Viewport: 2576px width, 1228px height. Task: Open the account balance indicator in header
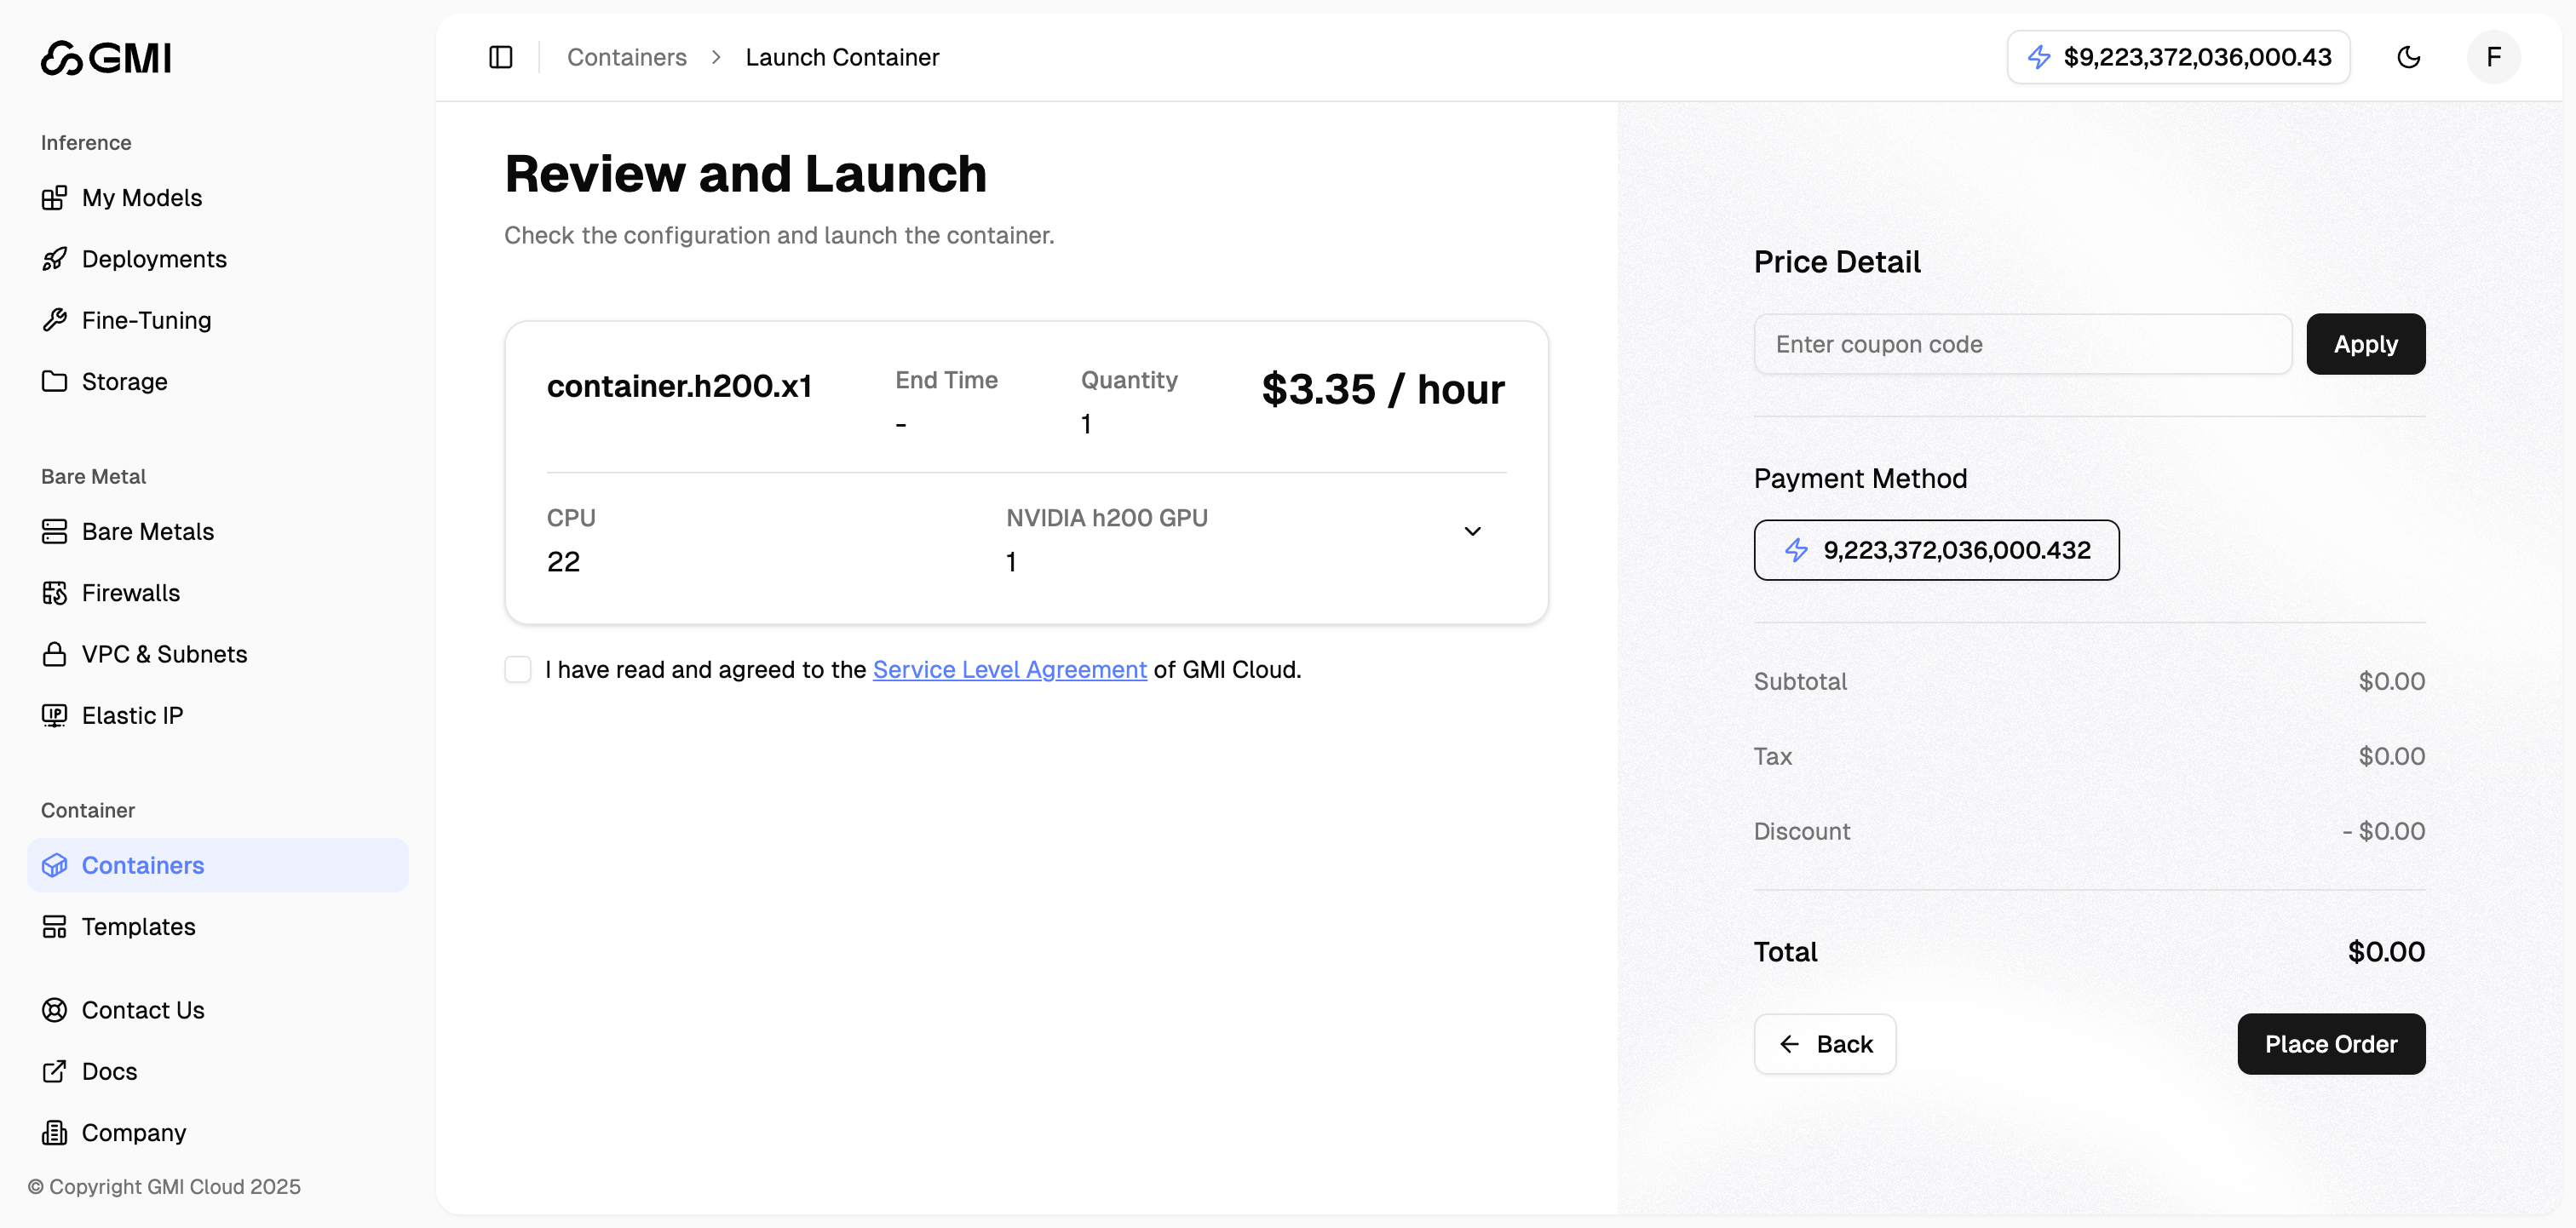[2178, 57]
